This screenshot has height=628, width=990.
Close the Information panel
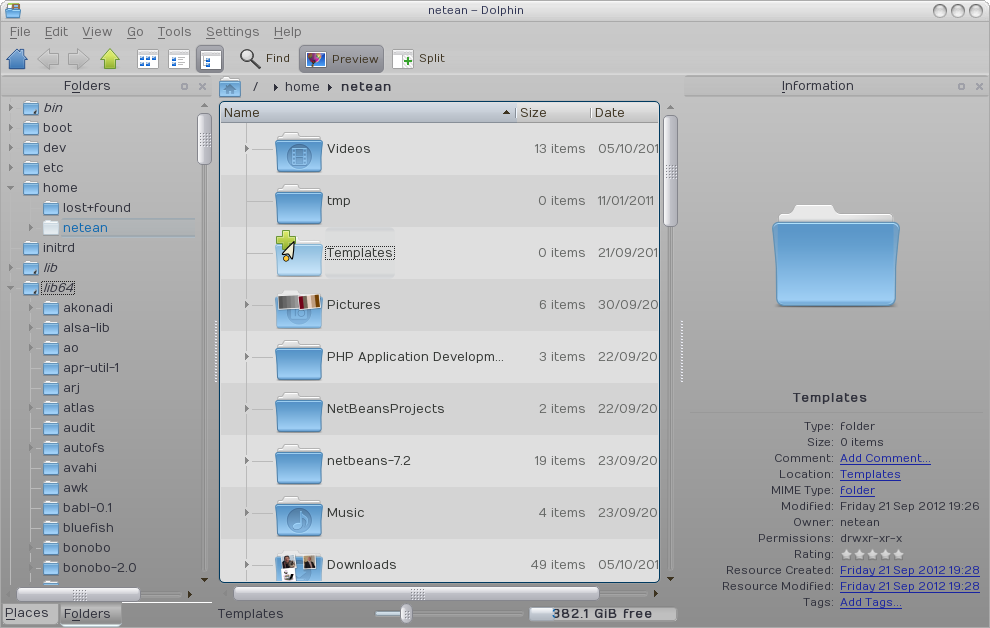click(979, 86)
